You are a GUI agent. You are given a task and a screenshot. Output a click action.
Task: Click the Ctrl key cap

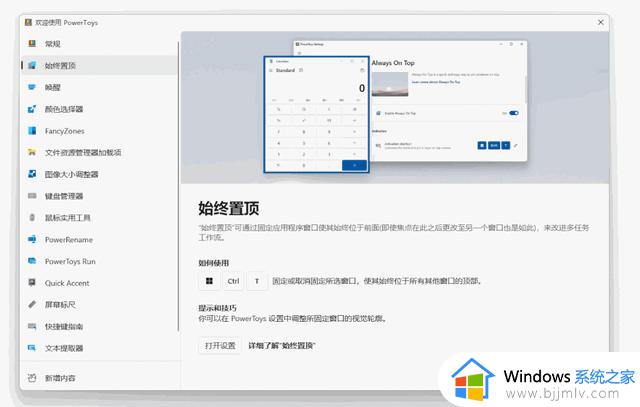pyautogui.click(x=233, y=281)
